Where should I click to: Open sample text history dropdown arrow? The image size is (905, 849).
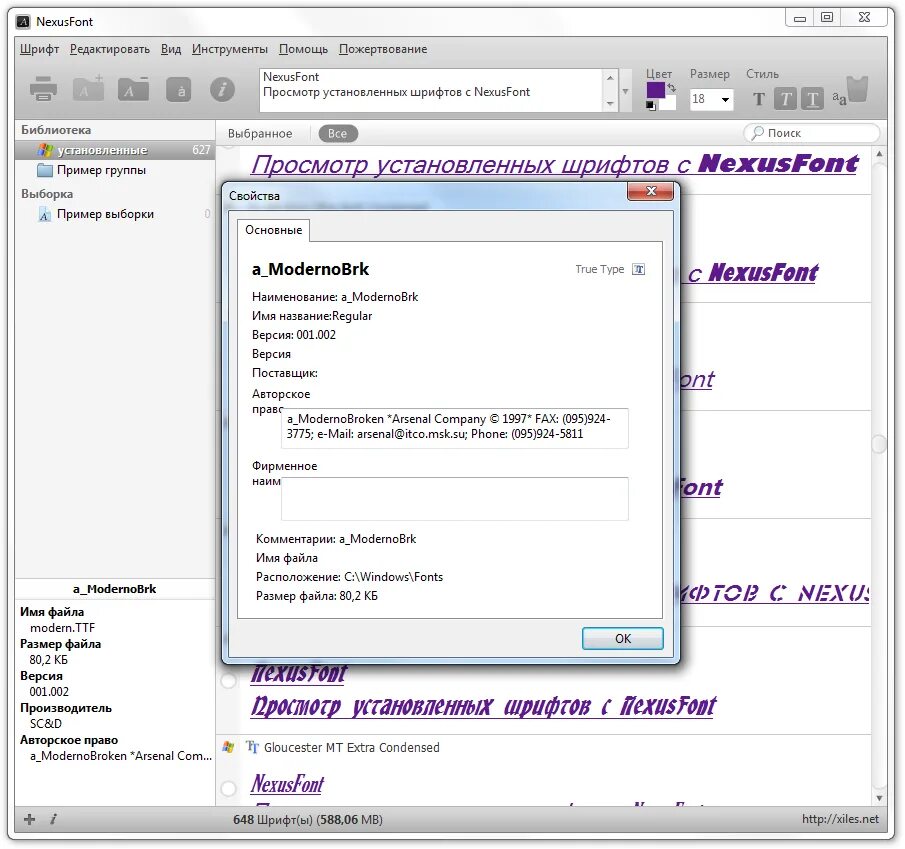tap(625, 91)
